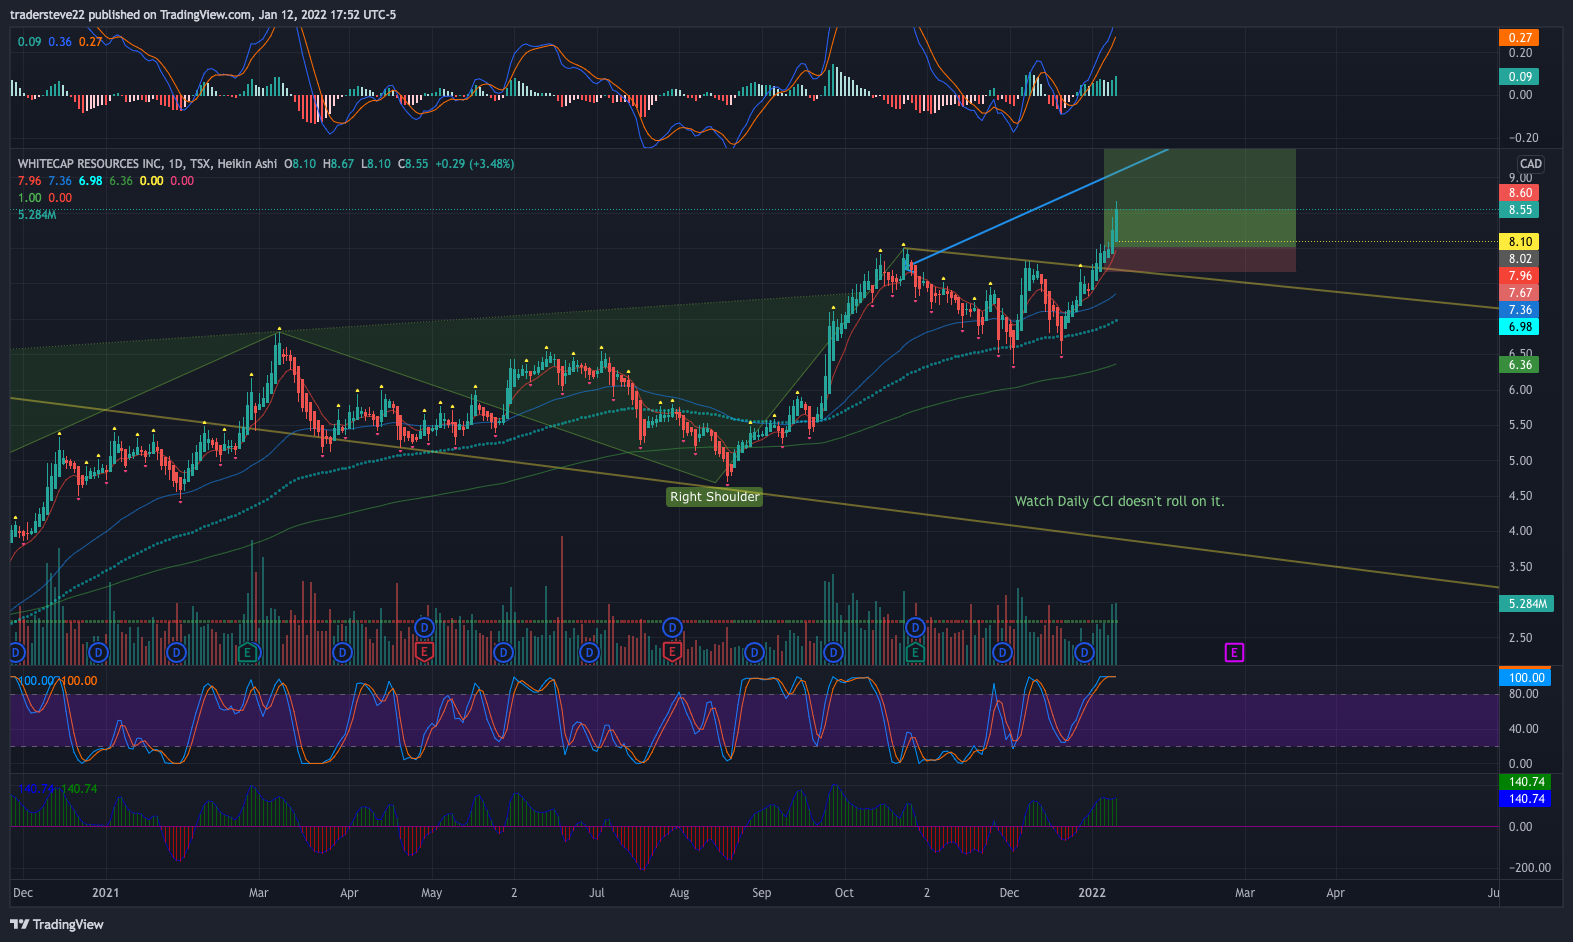Click the yellow 8.10 price label
The width and height of the screenshot is (1573, 942).
(x=1520, y=242)
